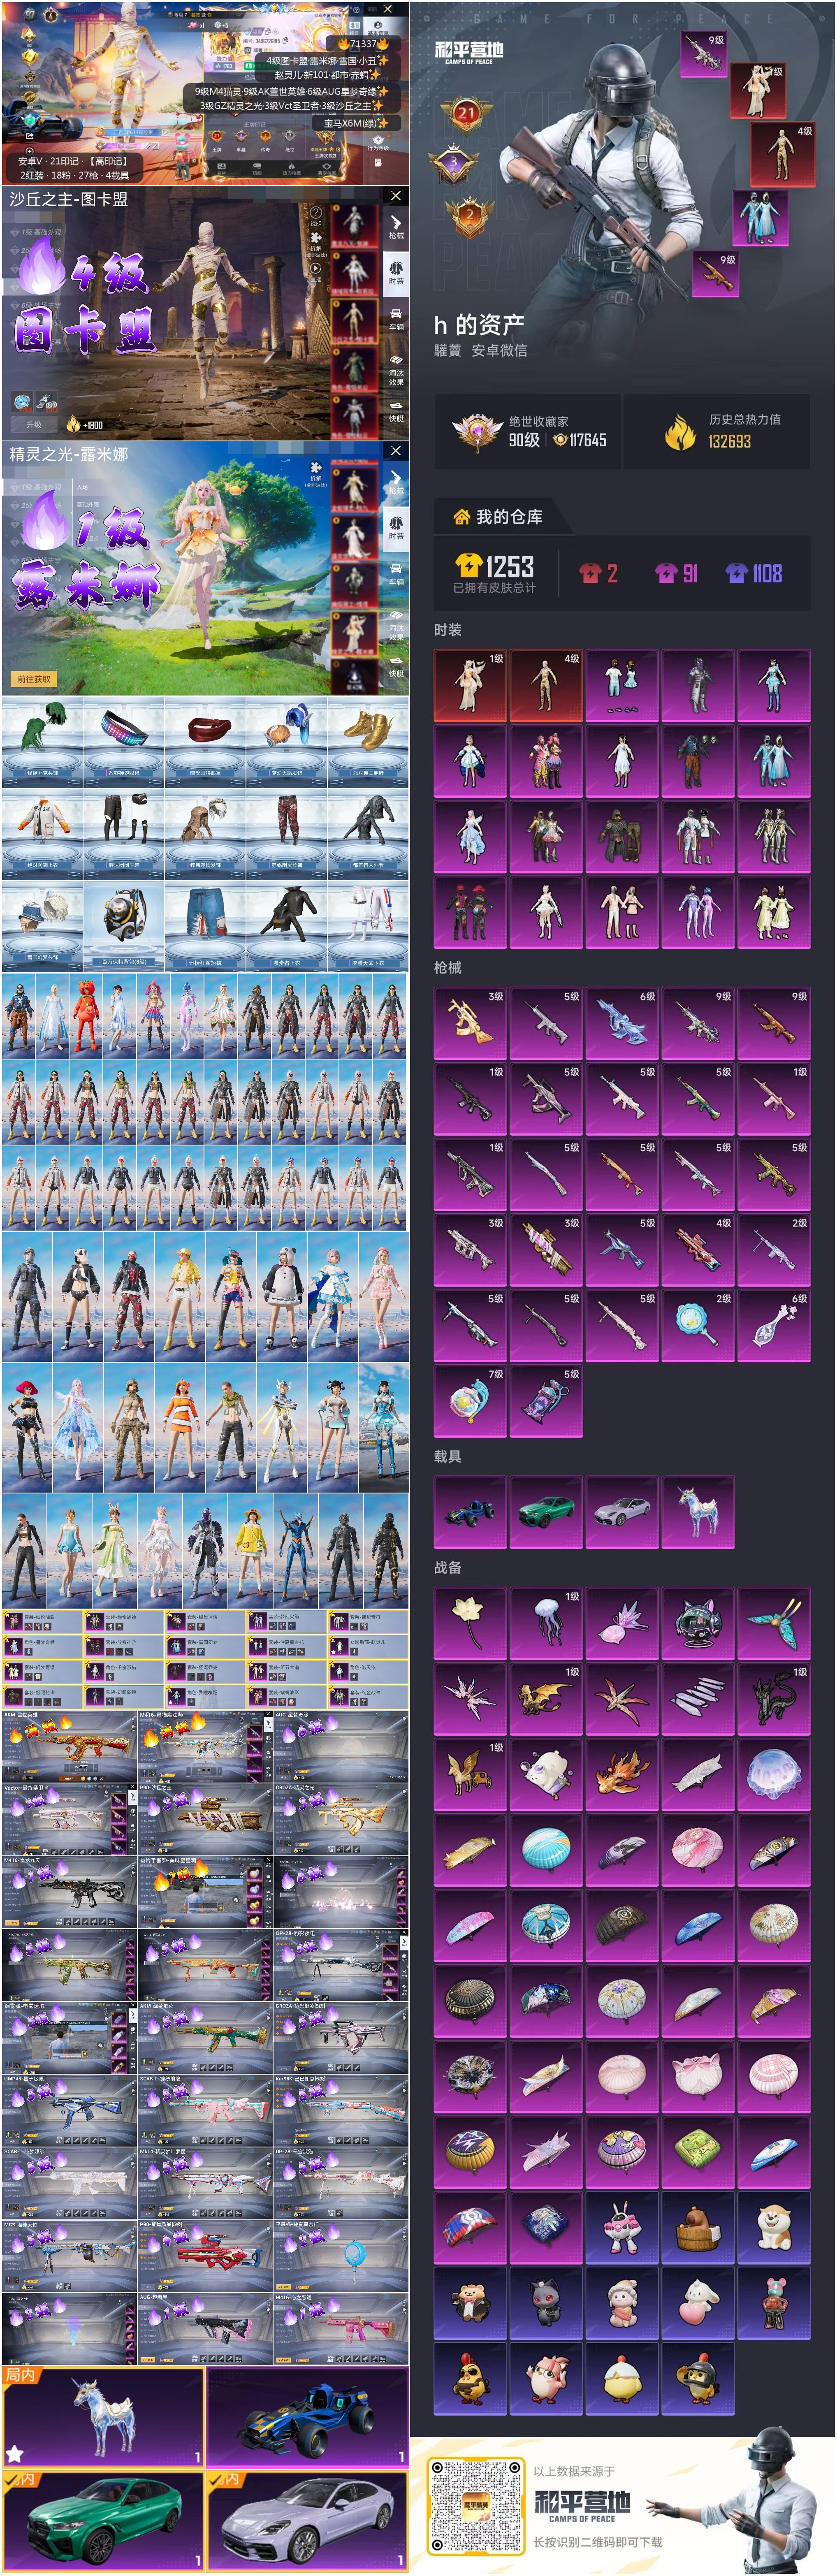Click yellow shirt total skins icon

tap(468, 566)
